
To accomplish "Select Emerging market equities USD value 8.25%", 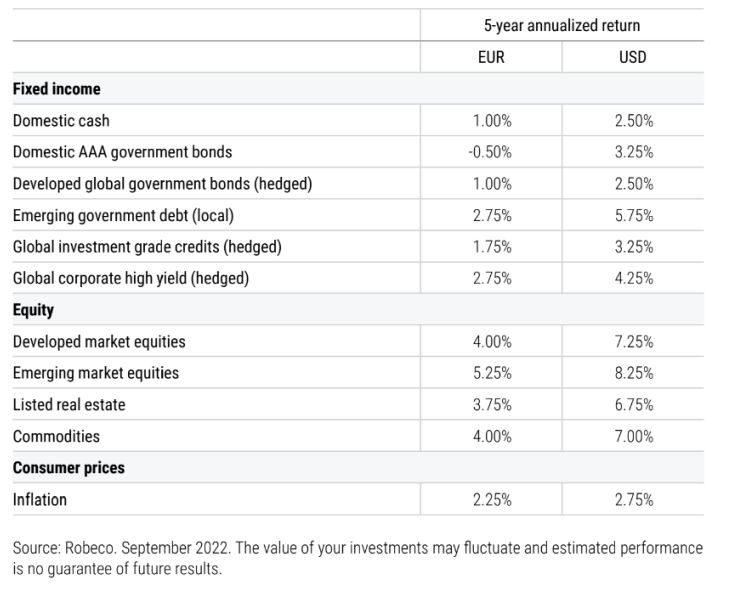I will (634, 373).
